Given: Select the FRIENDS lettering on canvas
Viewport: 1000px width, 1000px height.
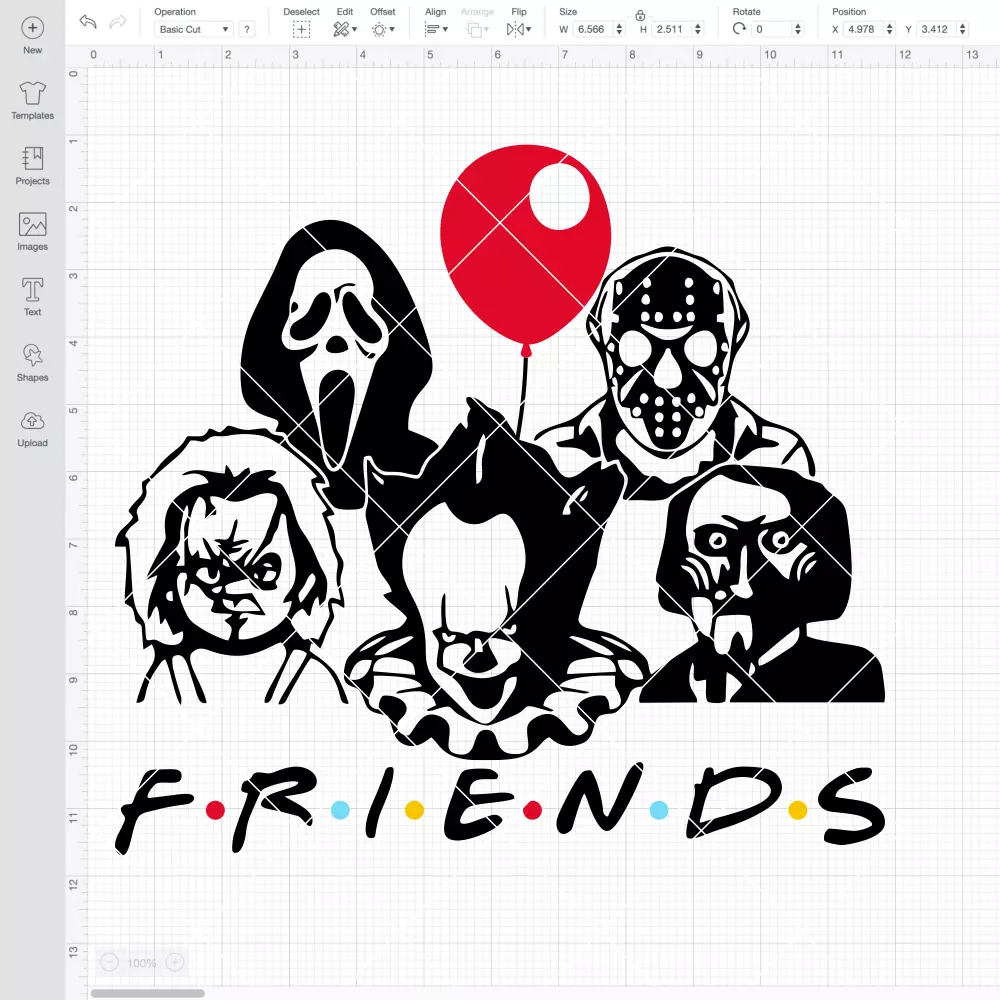Looking at the screenshot, I should [501, 809].
